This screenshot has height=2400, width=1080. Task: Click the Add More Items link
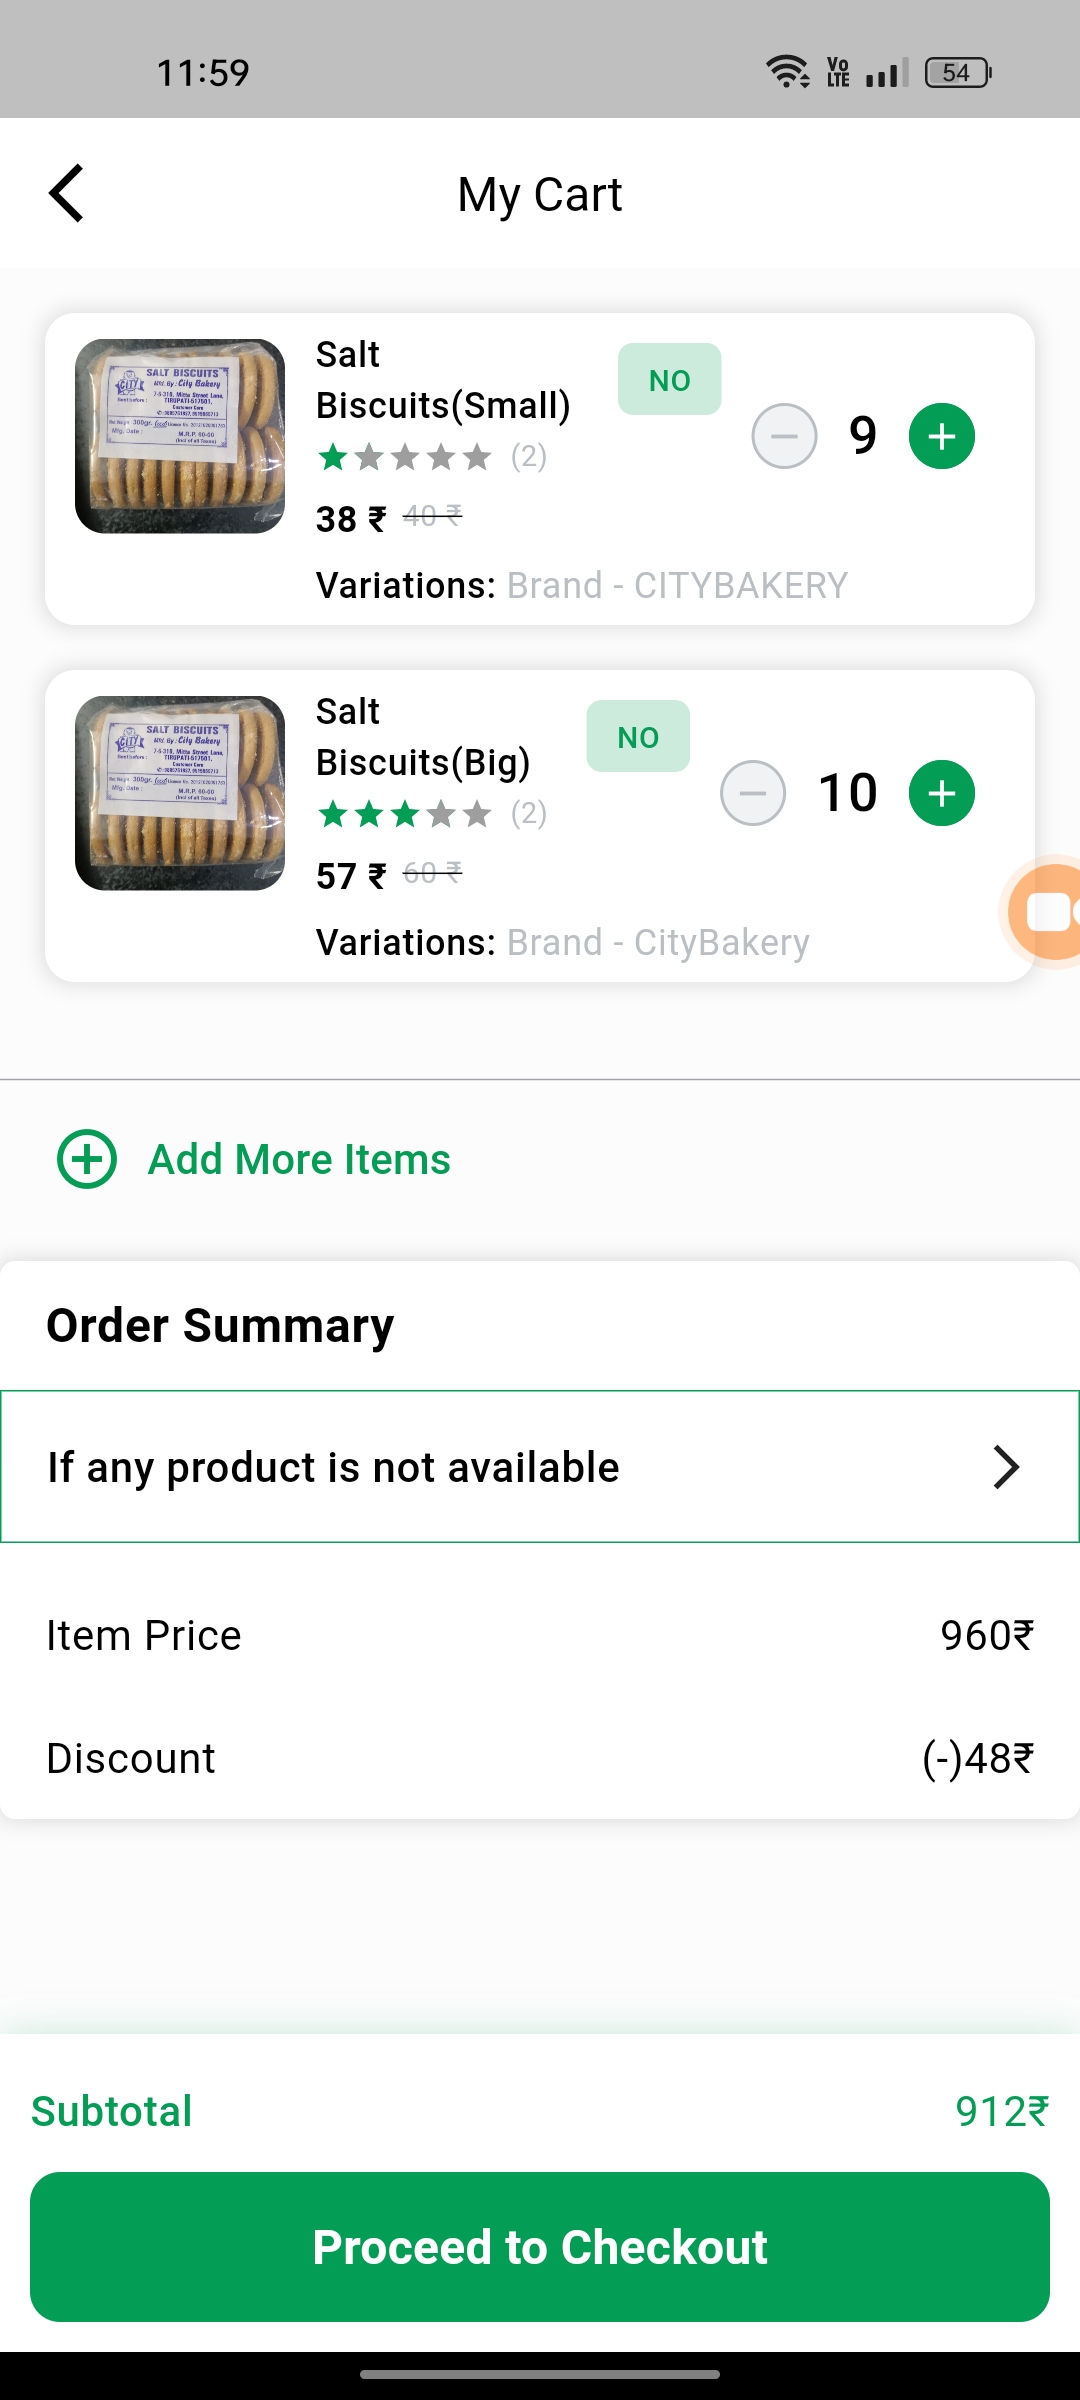[299, 1159]
